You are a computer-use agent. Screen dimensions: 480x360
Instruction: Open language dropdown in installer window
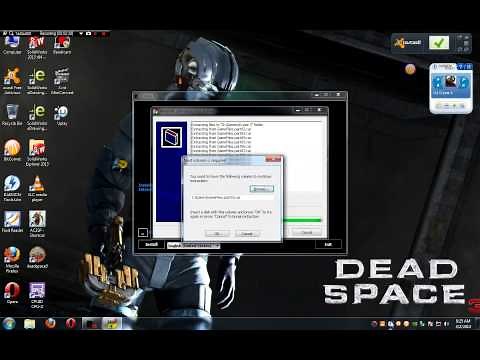tap(193, 246)
